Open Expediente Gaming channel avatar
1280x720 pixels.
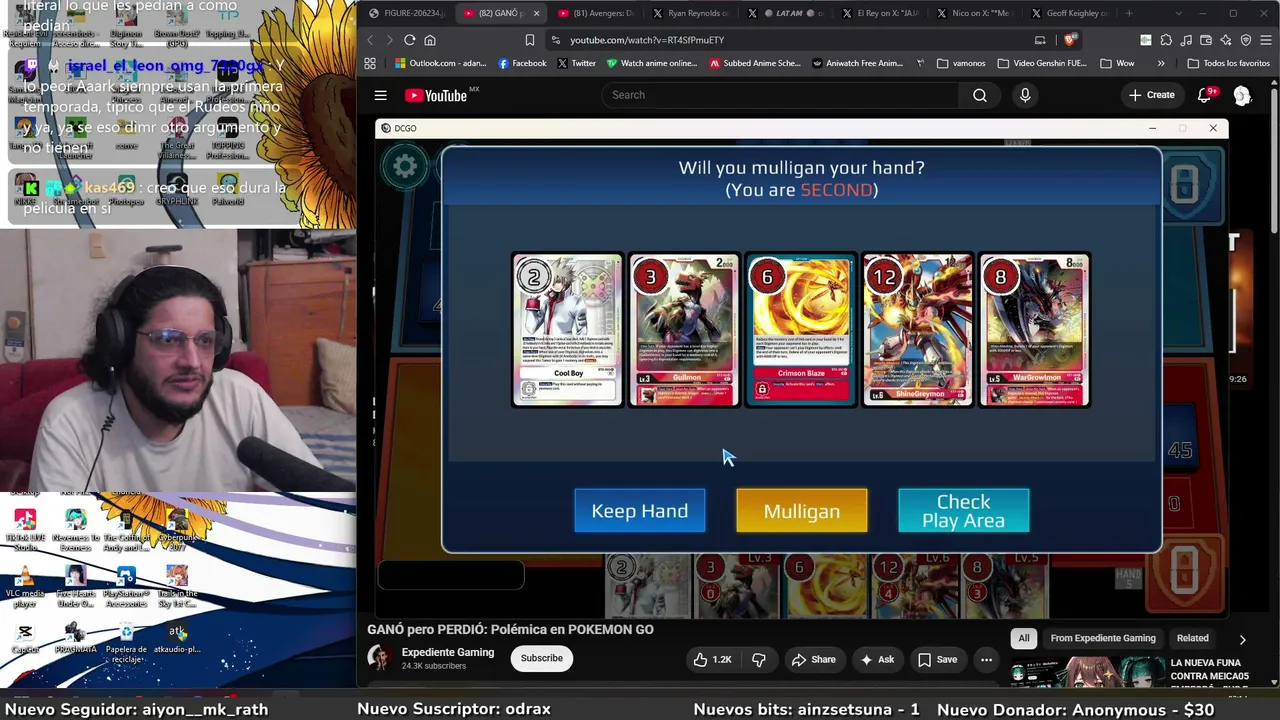(379, 657)
